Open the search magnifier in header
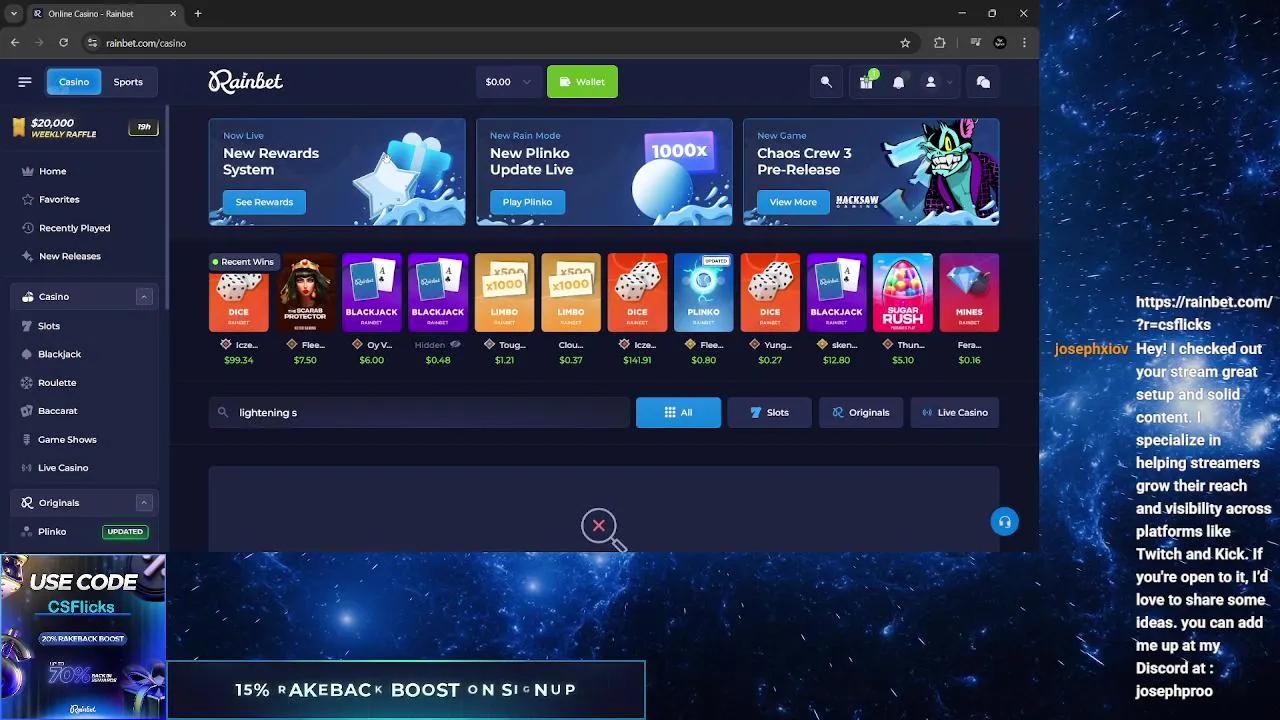The height and width of the screenshot is (720, 1280). (826, 82)
